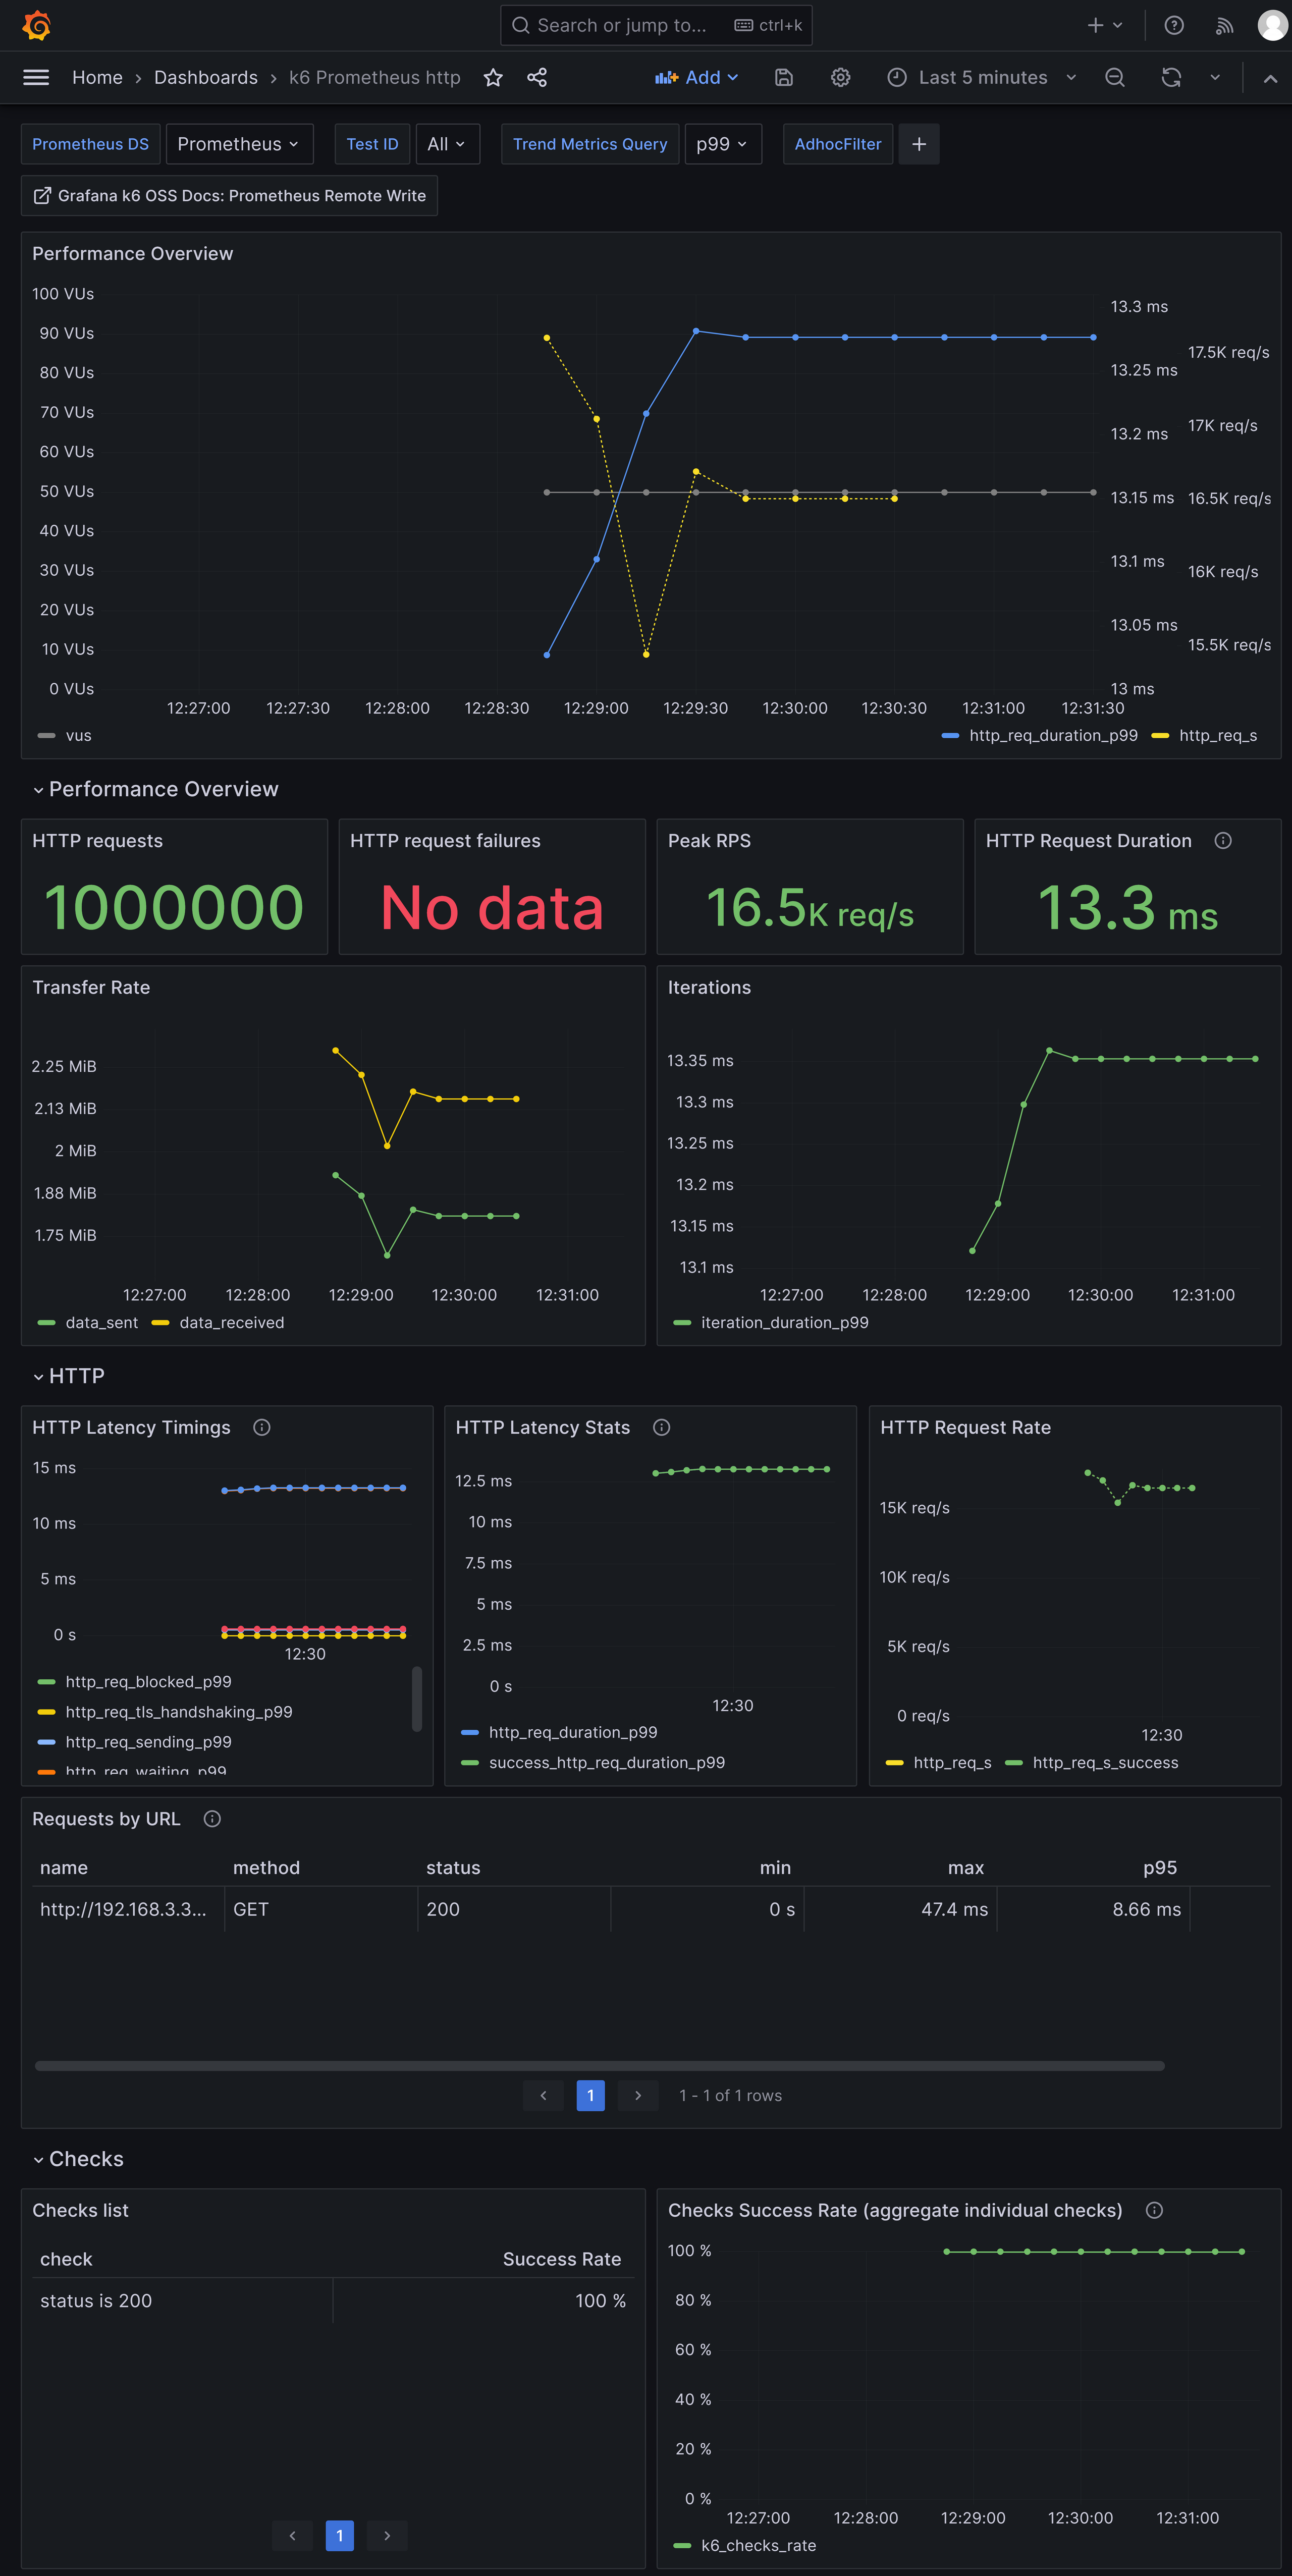Viewport: 1292px width, 2576px height.
Task: Open dashboard settings gear
Action: tap(841, 77)
